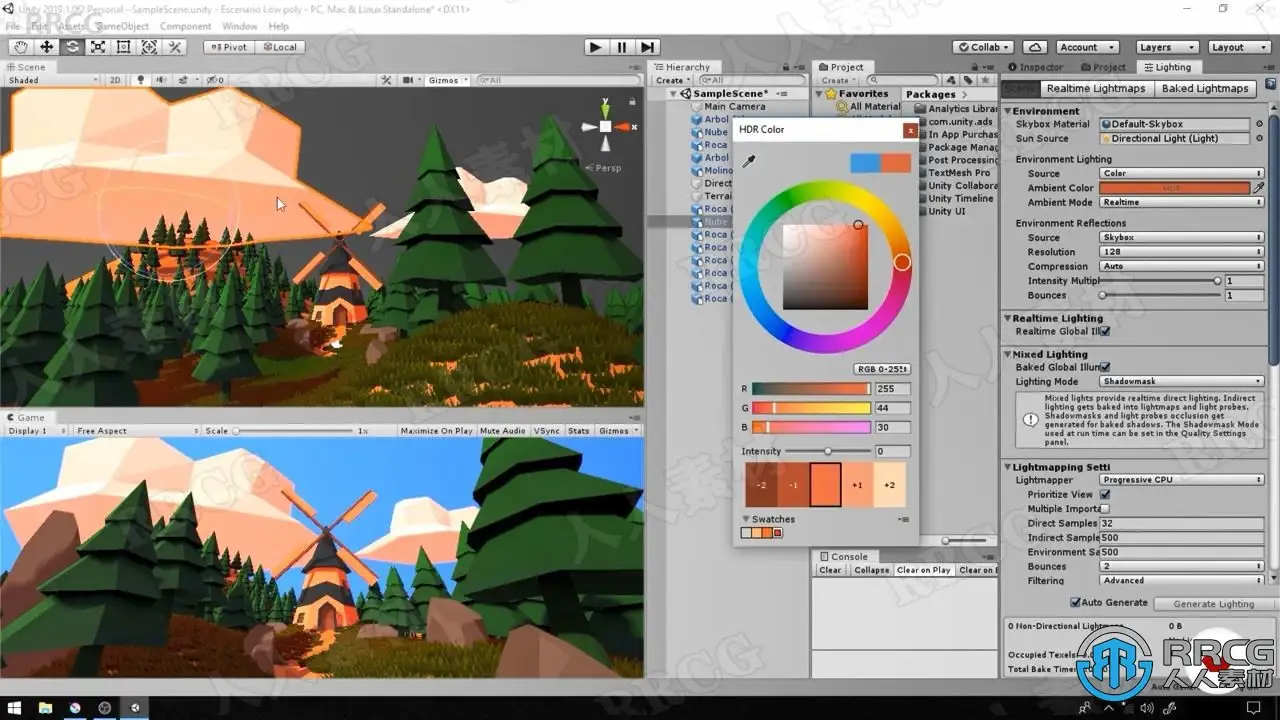
Task: Select the Rotate tool
Action: 72,47
